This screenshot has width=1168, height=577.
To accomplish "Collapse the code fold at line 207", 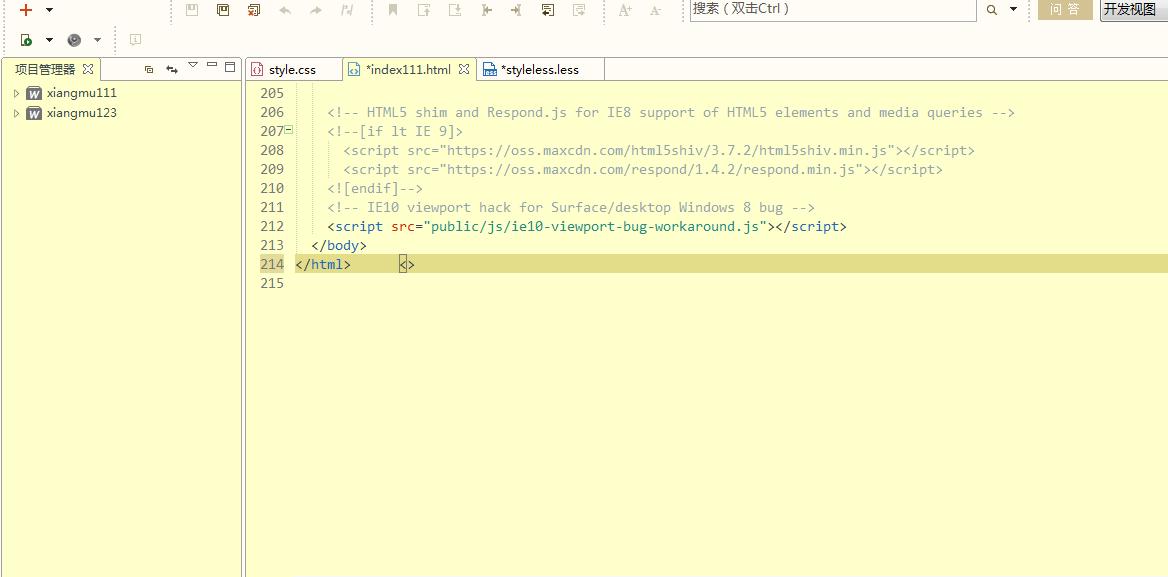I will [289, 130].
